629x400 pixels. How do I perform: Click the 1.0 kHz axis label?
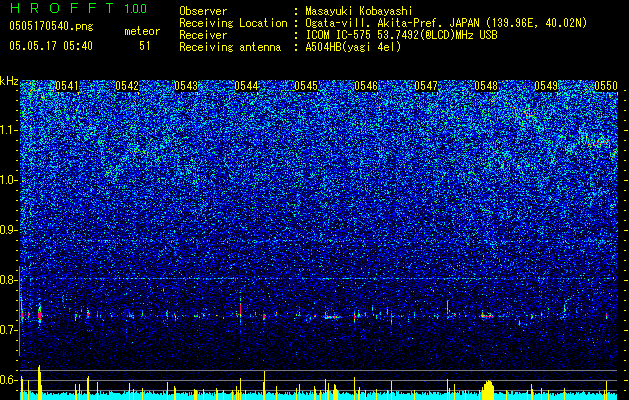9,180
